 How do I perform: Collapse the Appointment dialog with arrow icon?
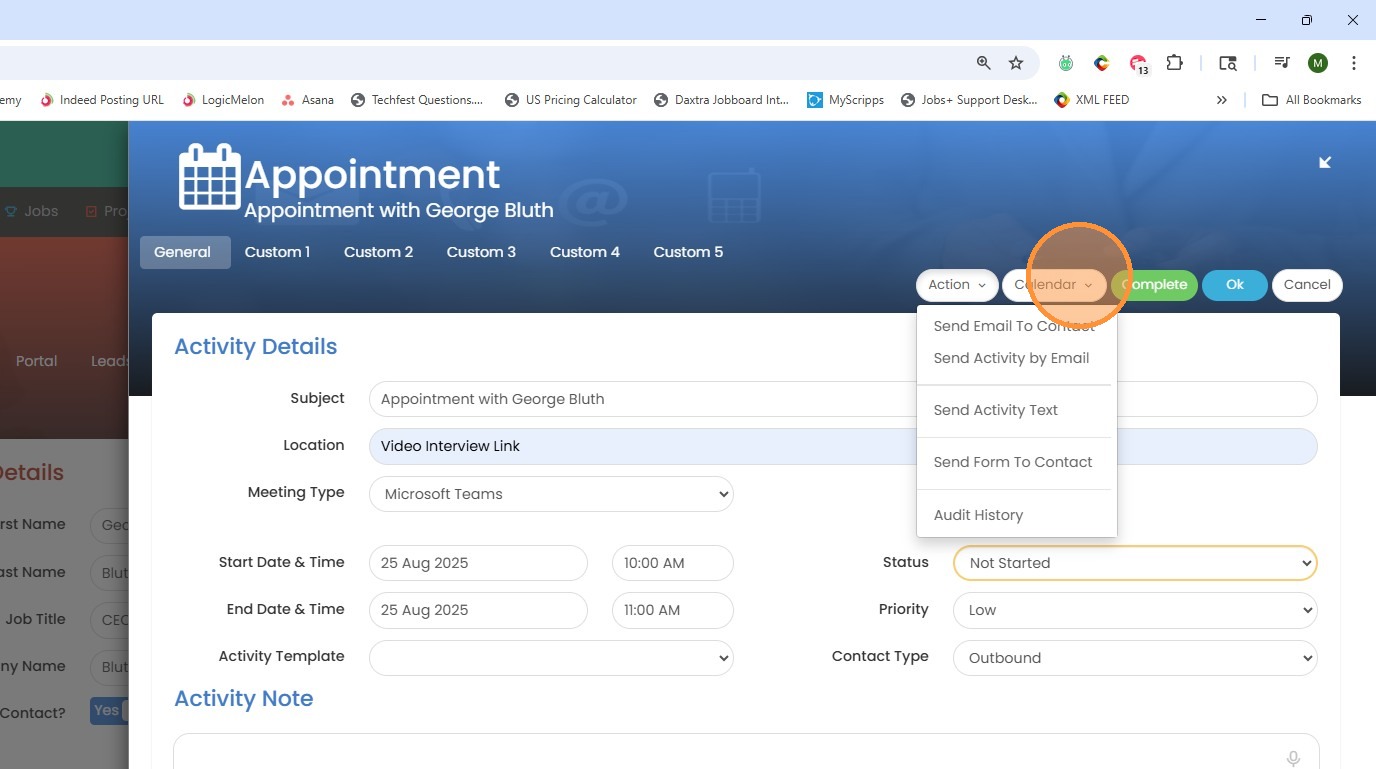pyautogui.click(x=1325, y=162)
